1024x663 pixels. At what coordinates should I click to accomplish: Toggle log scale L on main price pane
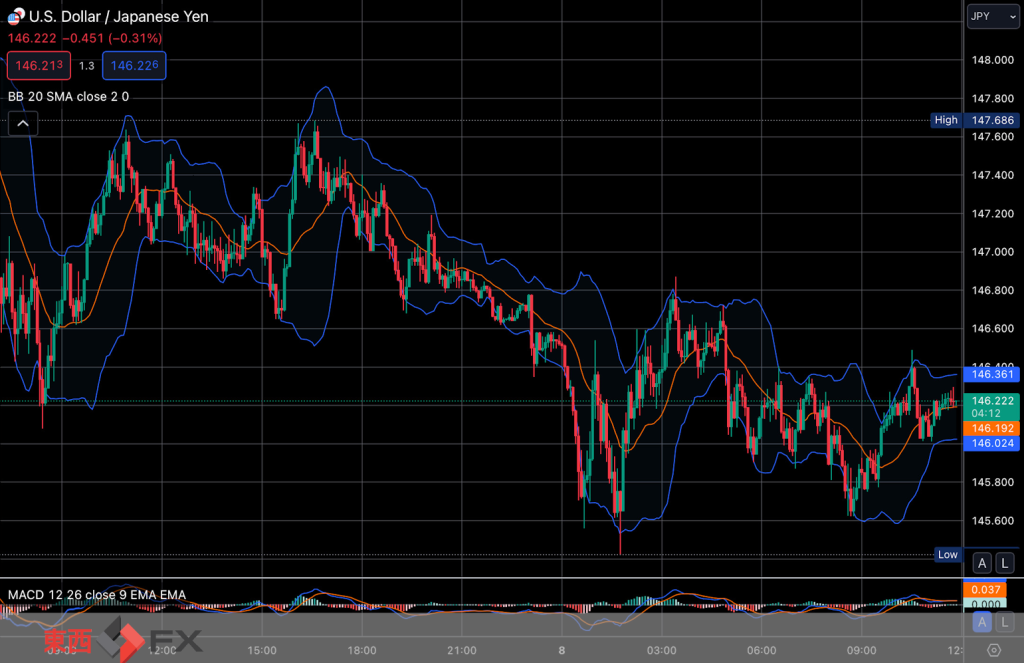[x=1005, y=563]
